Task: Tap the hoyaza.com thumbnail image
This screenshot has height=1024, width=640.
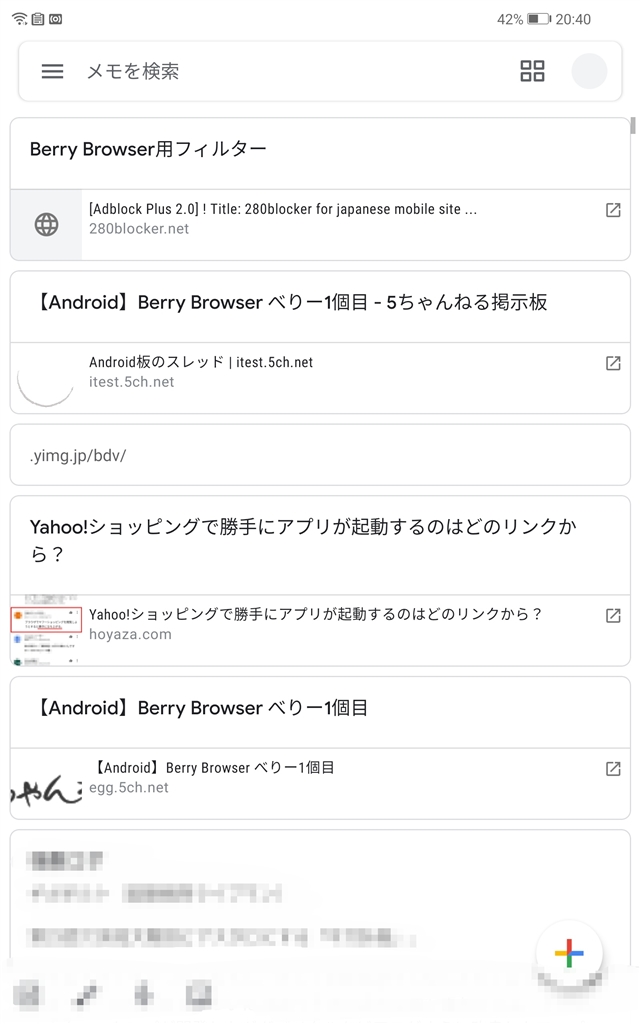Action: coord(46,632)
